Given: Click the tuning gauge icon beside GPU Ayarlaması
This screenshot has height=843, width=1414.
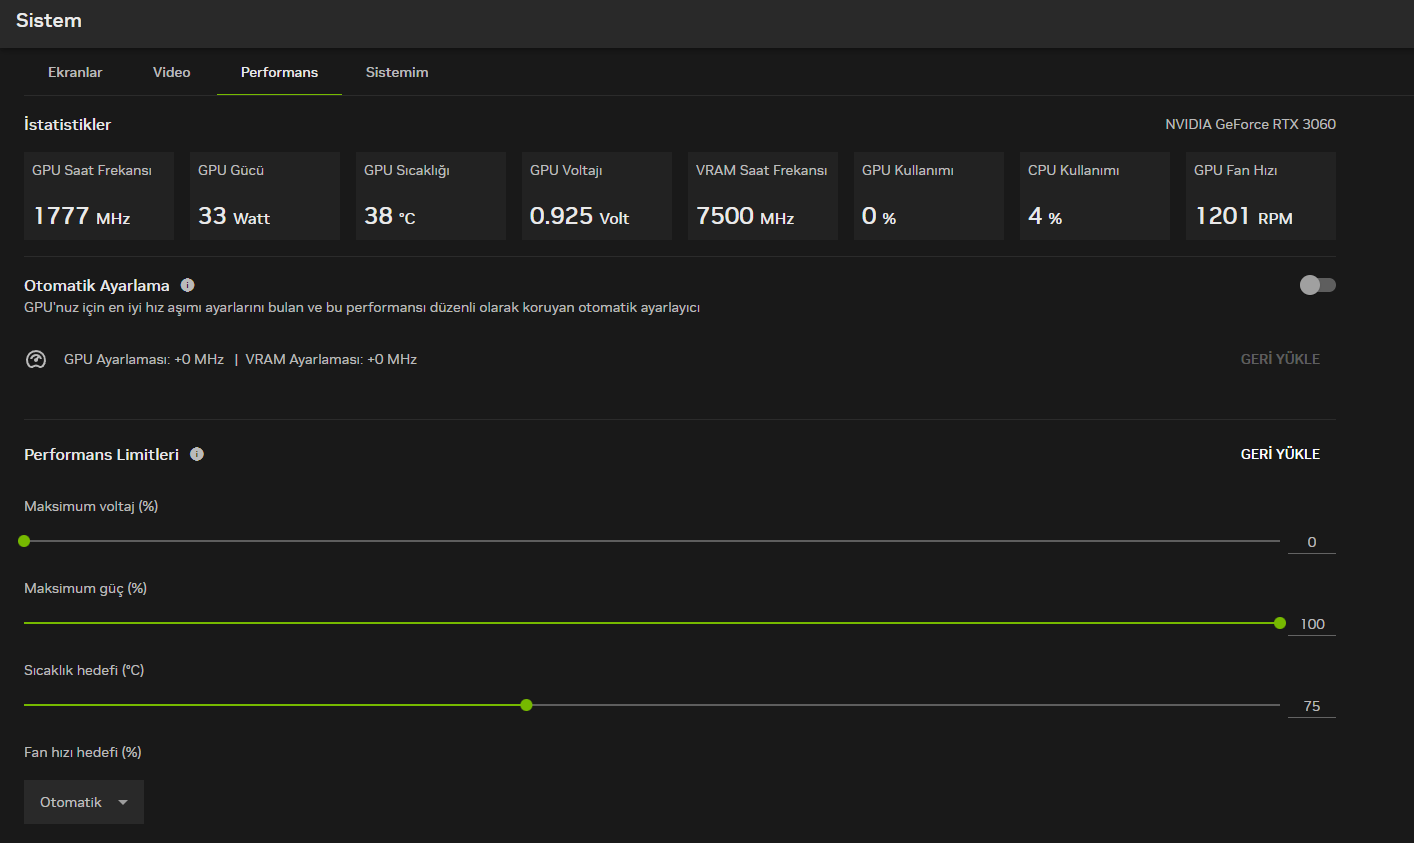Looking at the screenshot, I should tap(36, 359).
